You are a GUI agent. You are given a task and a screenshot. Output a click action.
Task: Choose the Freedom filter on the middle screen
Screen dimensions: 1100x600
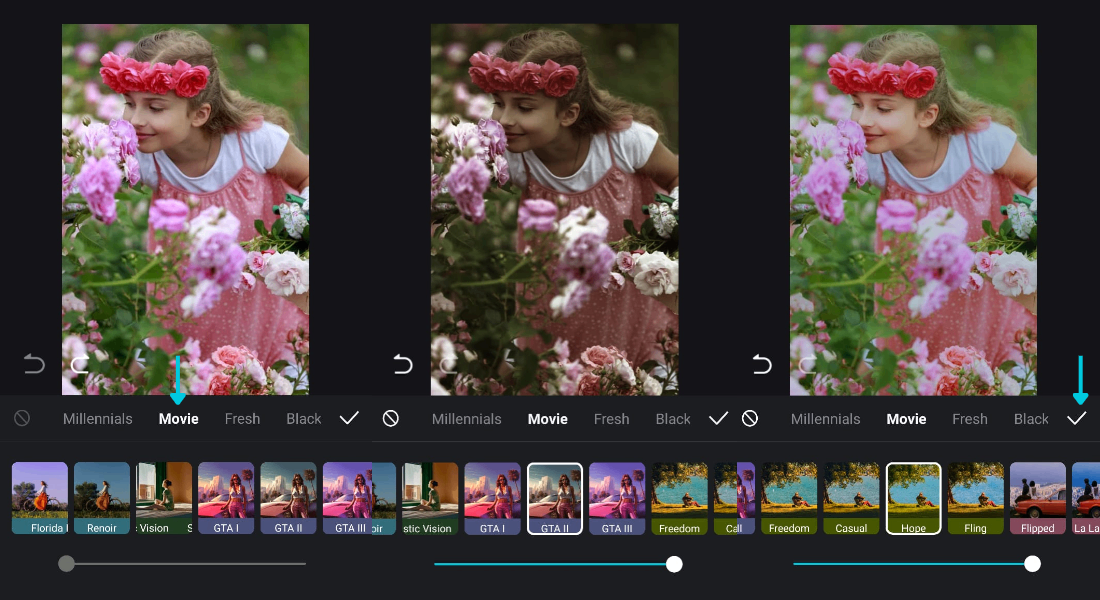[x=680, y=498]
